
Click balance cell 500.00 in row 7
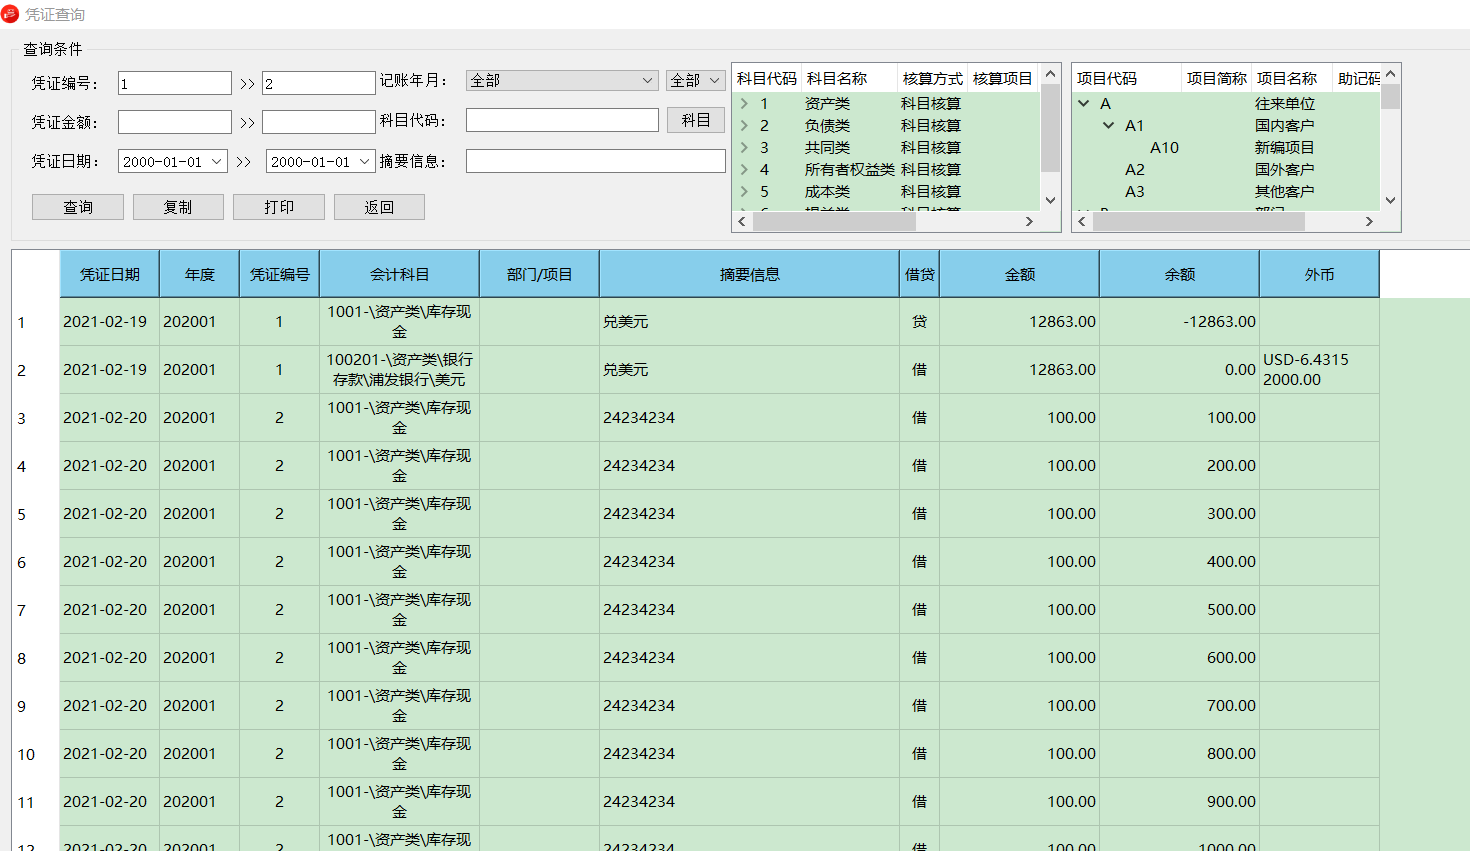point(1180,610)
